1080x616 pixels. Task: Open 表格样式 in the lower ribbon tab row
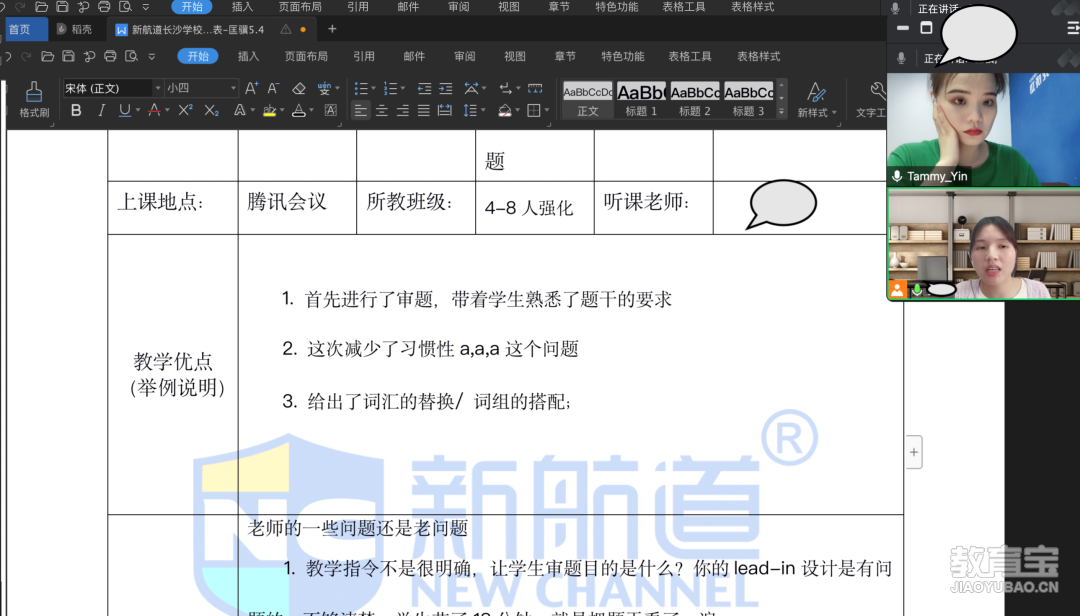coord(758,57)
